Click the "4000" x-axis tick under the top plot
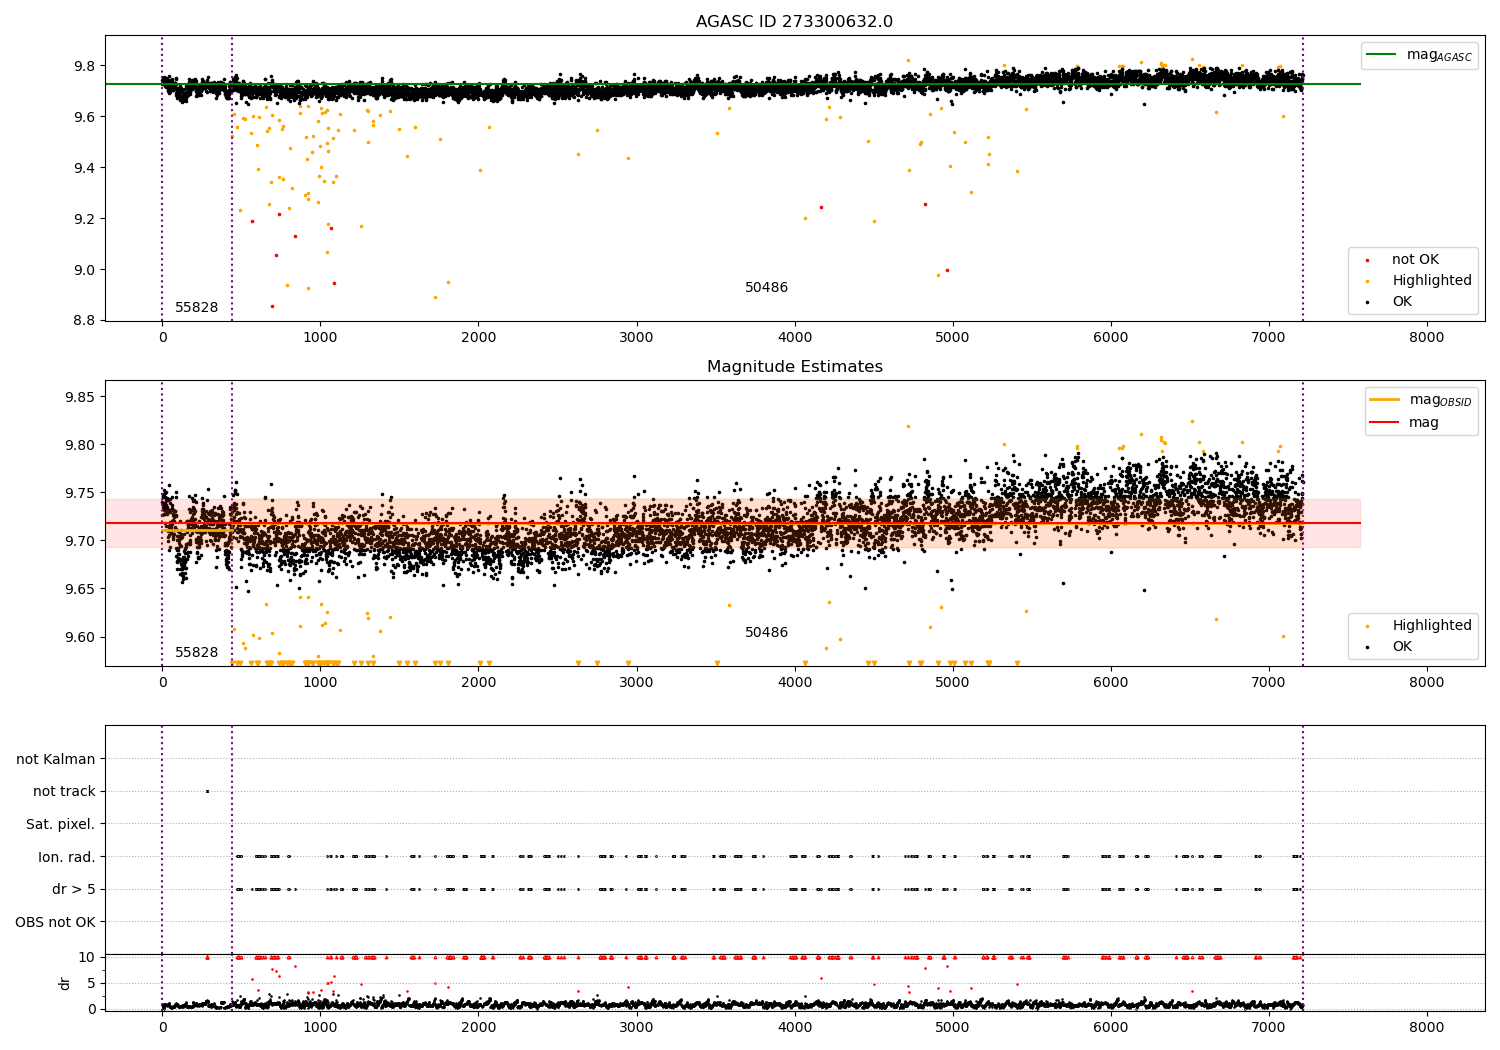 [795, 338]
